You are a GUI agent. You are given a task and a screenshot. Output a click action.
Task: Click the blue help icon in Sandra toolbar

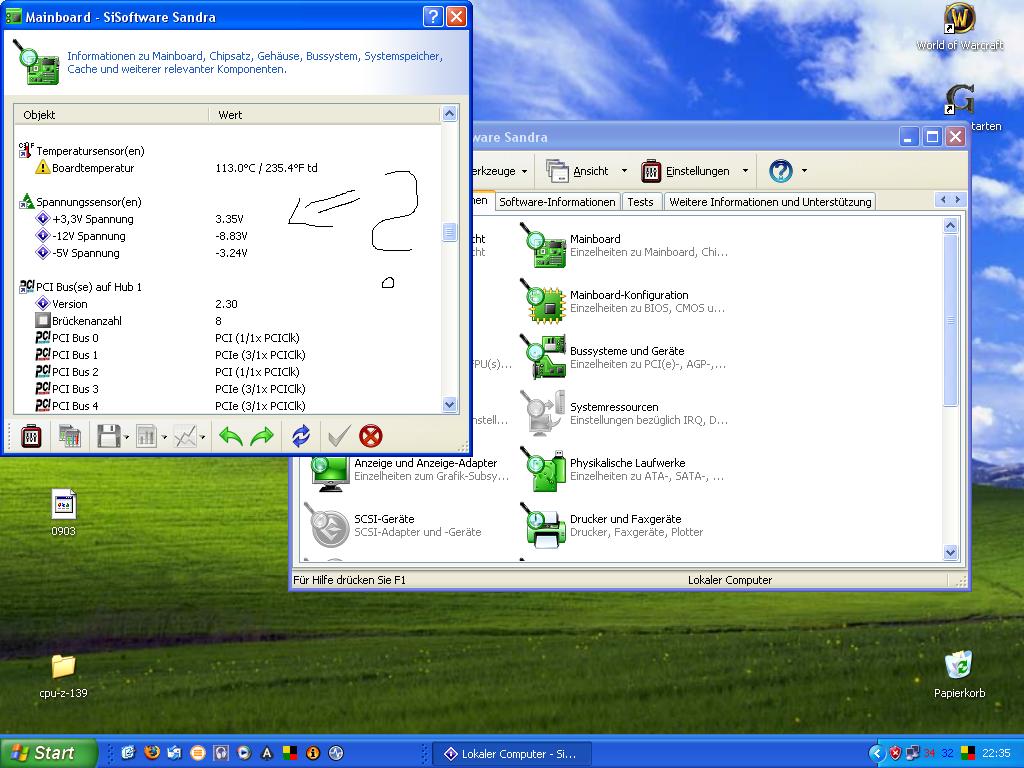pos(780,171)
